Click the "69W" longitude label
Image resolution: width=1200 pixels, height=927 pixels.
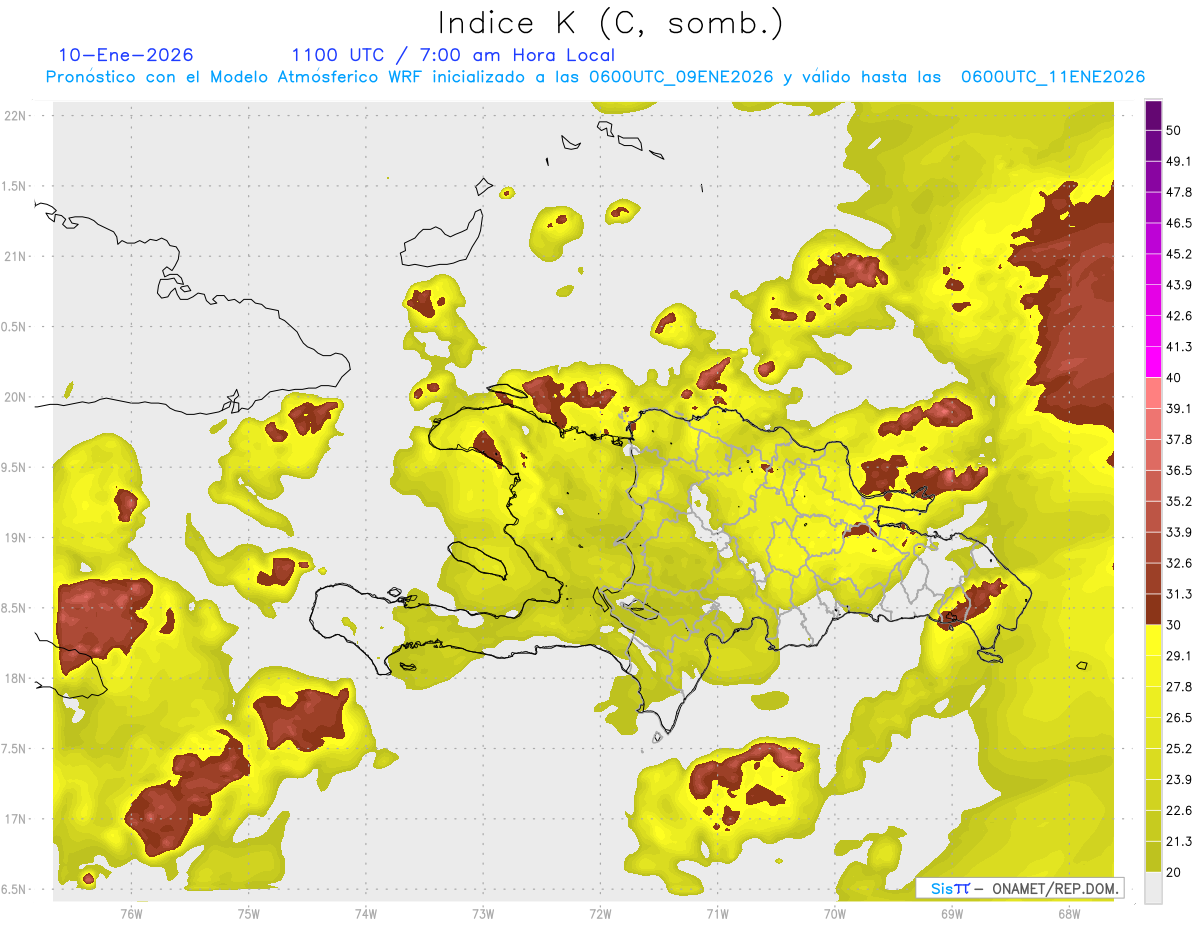click(x=952, y=913)
